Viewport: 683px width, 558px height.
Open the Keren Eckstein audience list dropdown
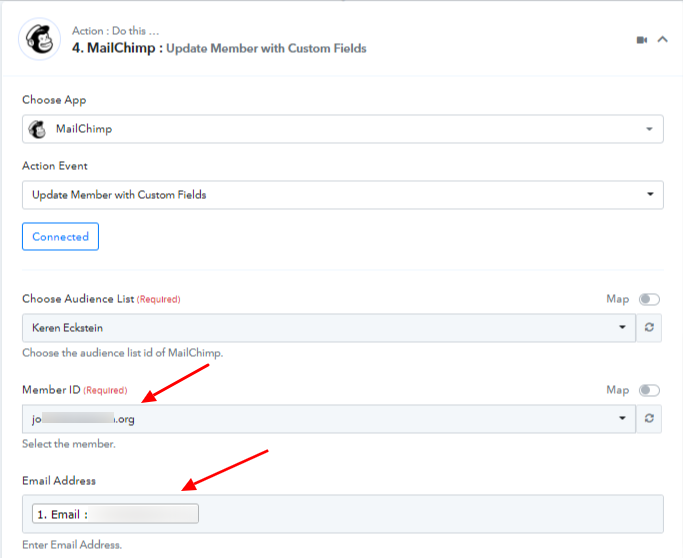coord(329,328)
